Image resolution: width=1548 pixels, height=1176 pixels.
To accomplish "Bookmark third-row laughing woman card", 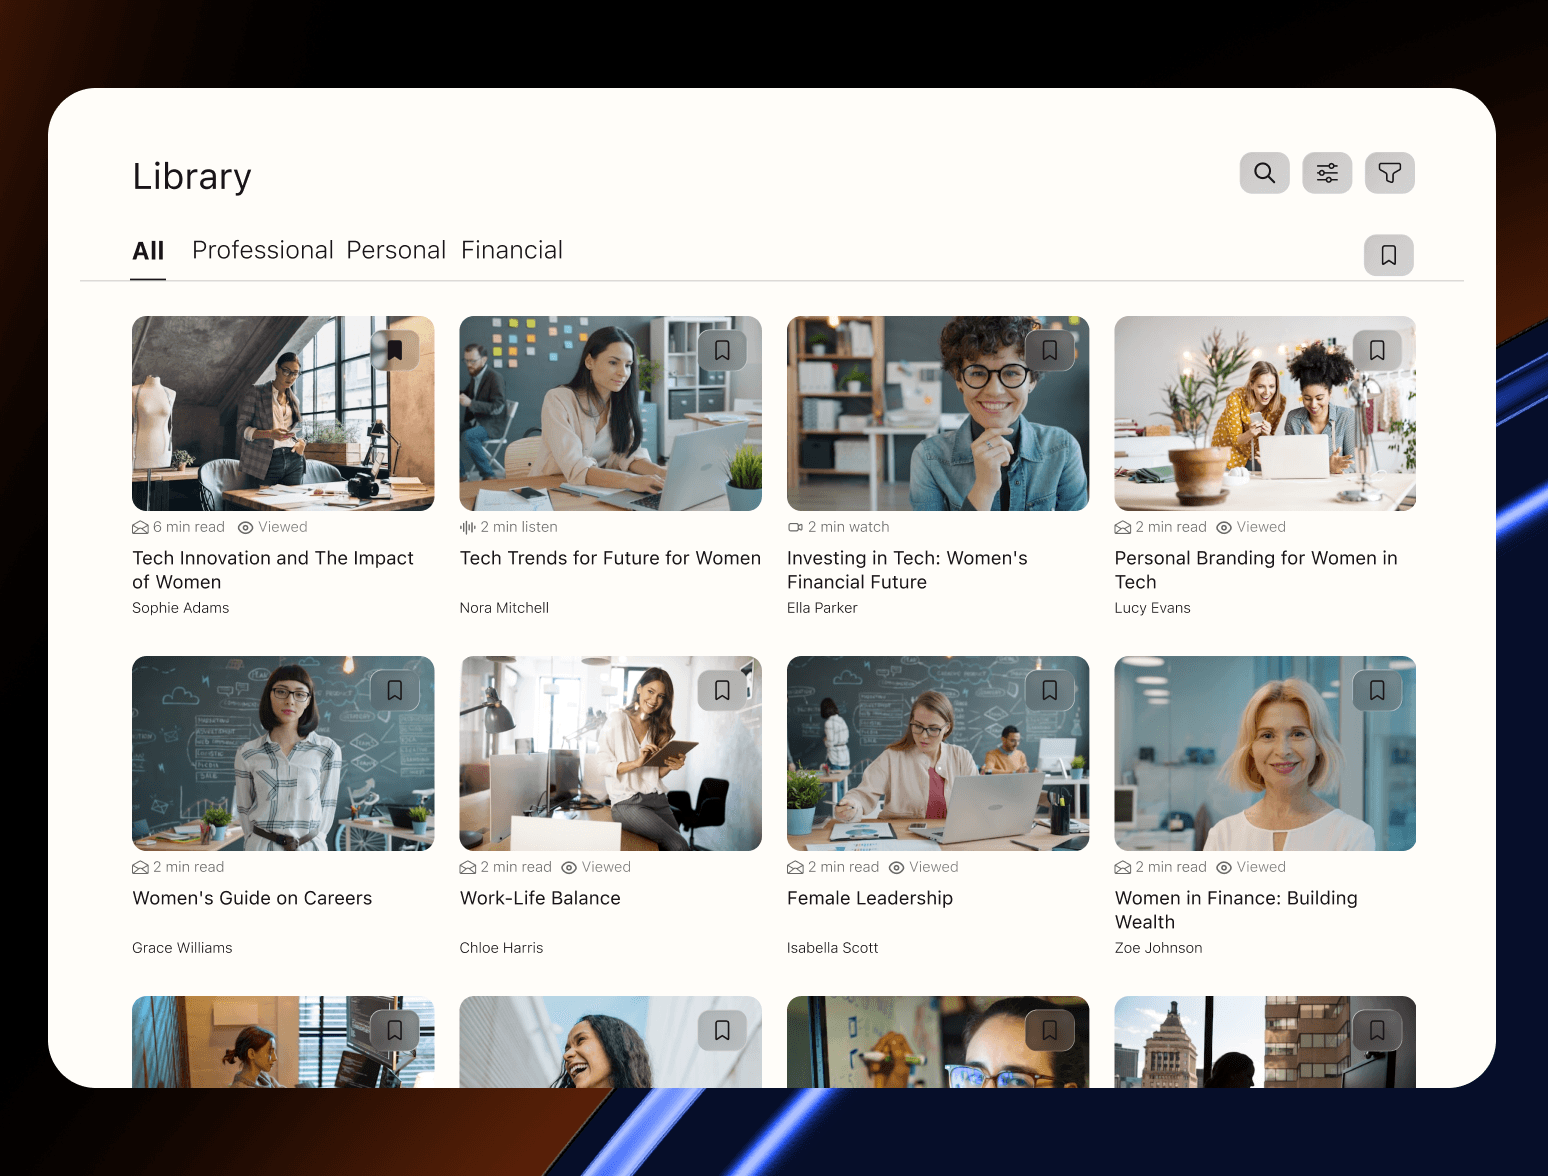I will 722,1030.
